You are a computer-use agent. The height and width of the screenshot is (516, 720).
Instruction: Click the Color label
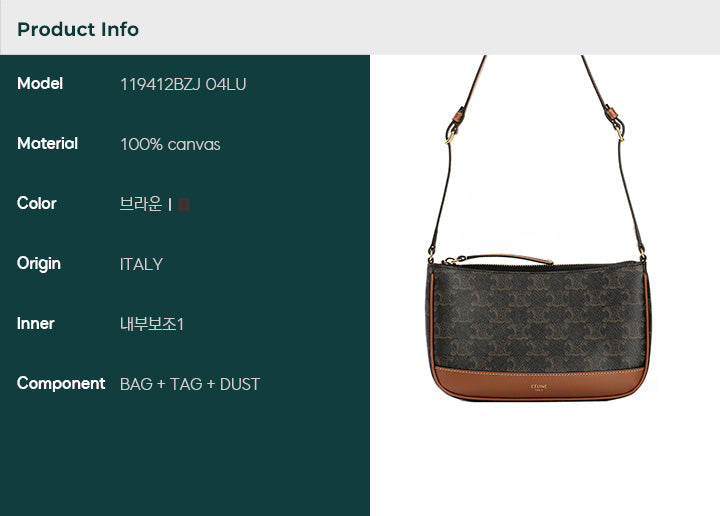[37, 203]
